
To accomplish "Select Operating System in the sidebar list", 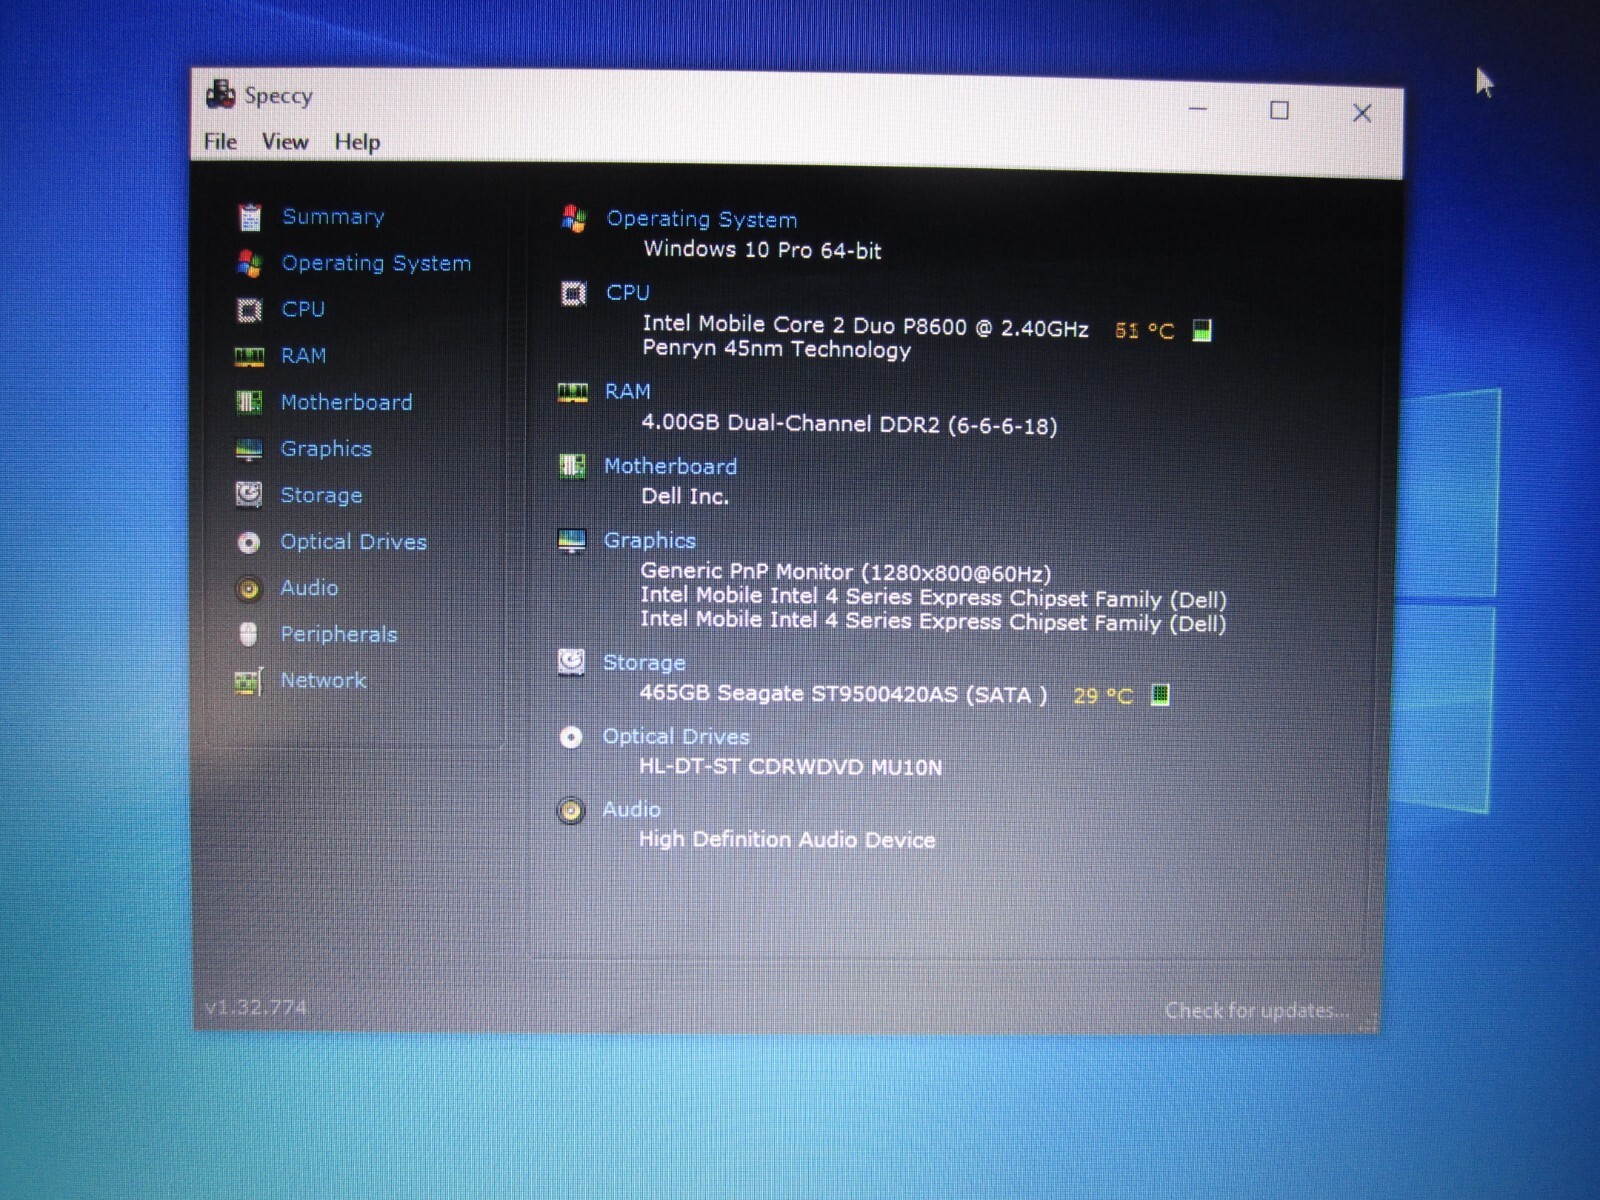I will [376, 263].
